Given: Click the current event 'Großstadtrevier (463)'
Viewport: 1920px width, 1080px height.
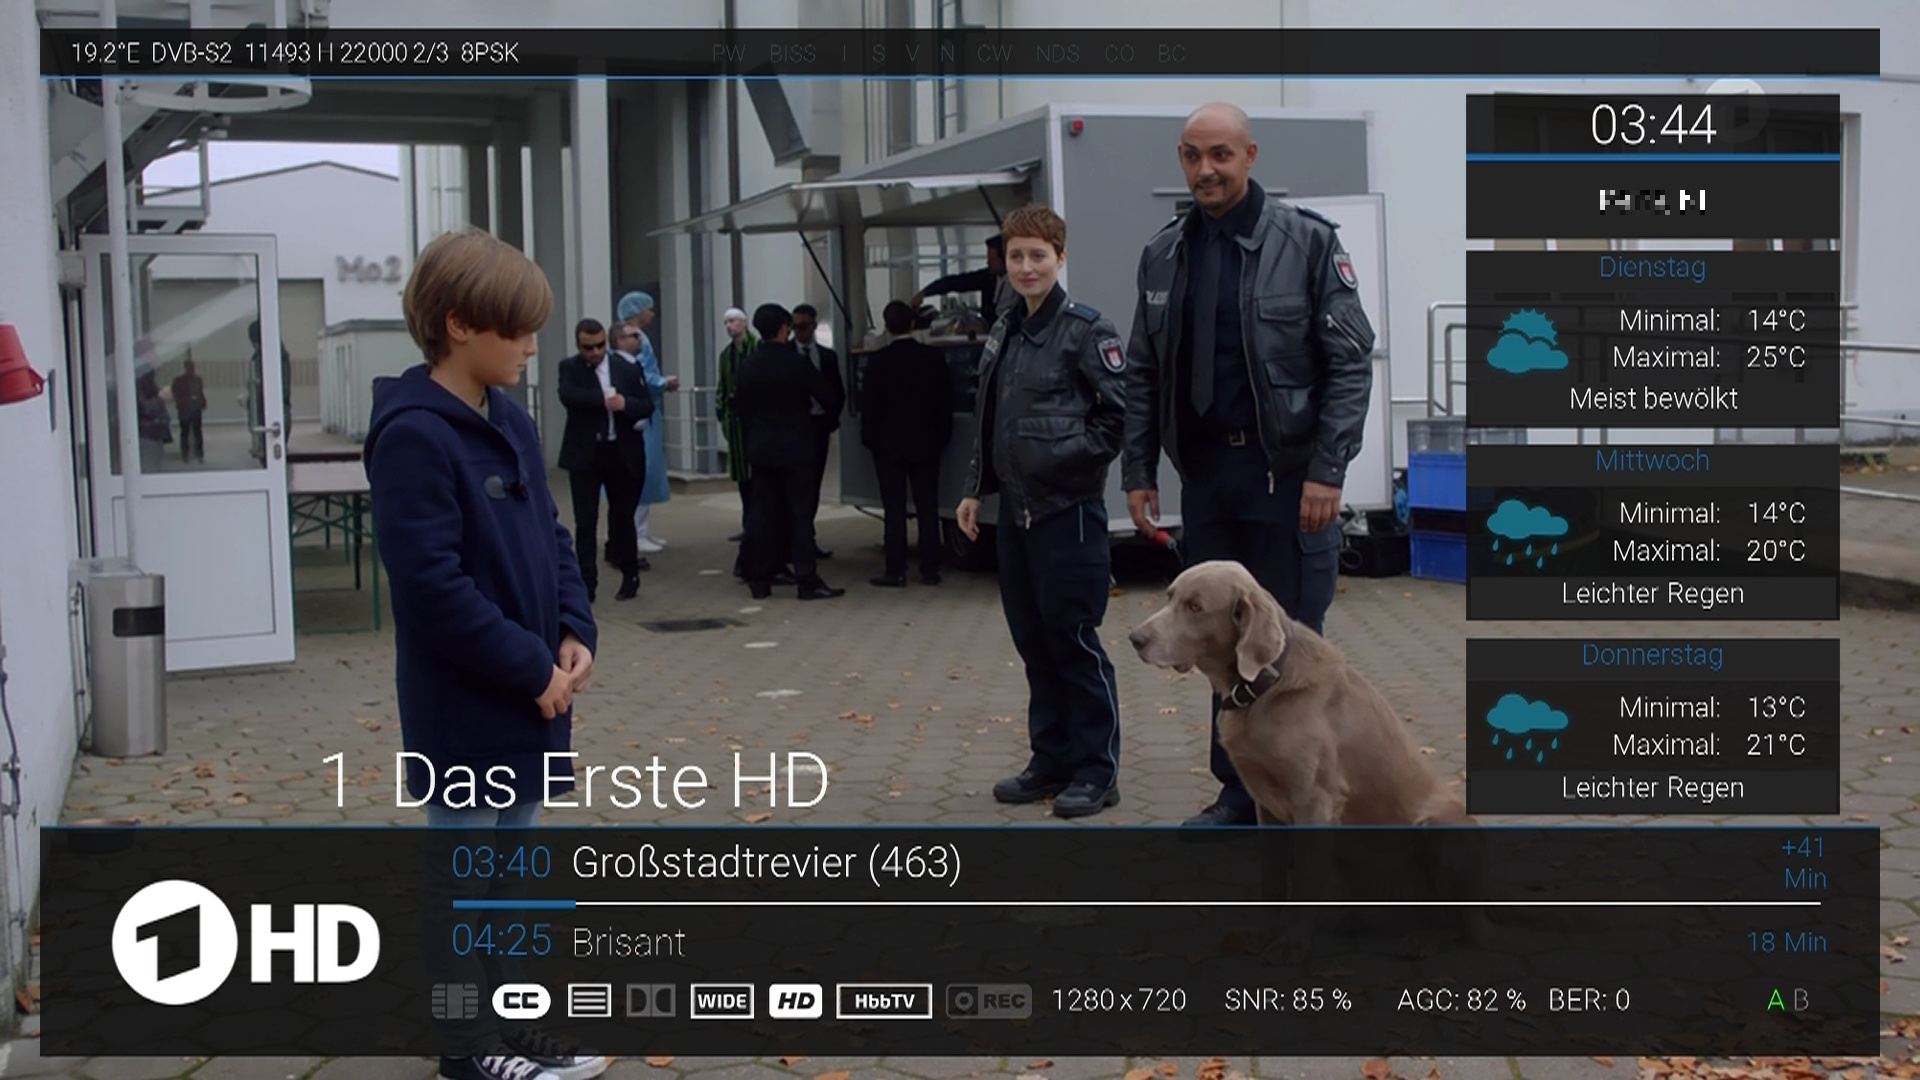Looking at the screenshot, I should coord(766,863).
